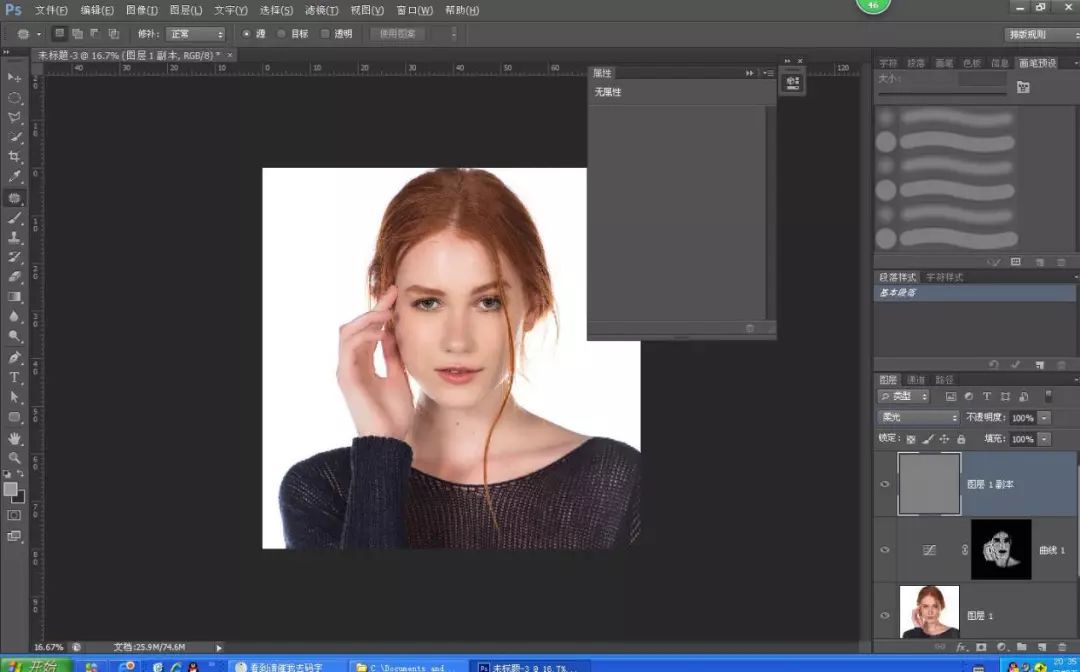Select the Zoom tool in toolbox
The width and height of the screenshot is (1080, 672).
pos(15,457)
